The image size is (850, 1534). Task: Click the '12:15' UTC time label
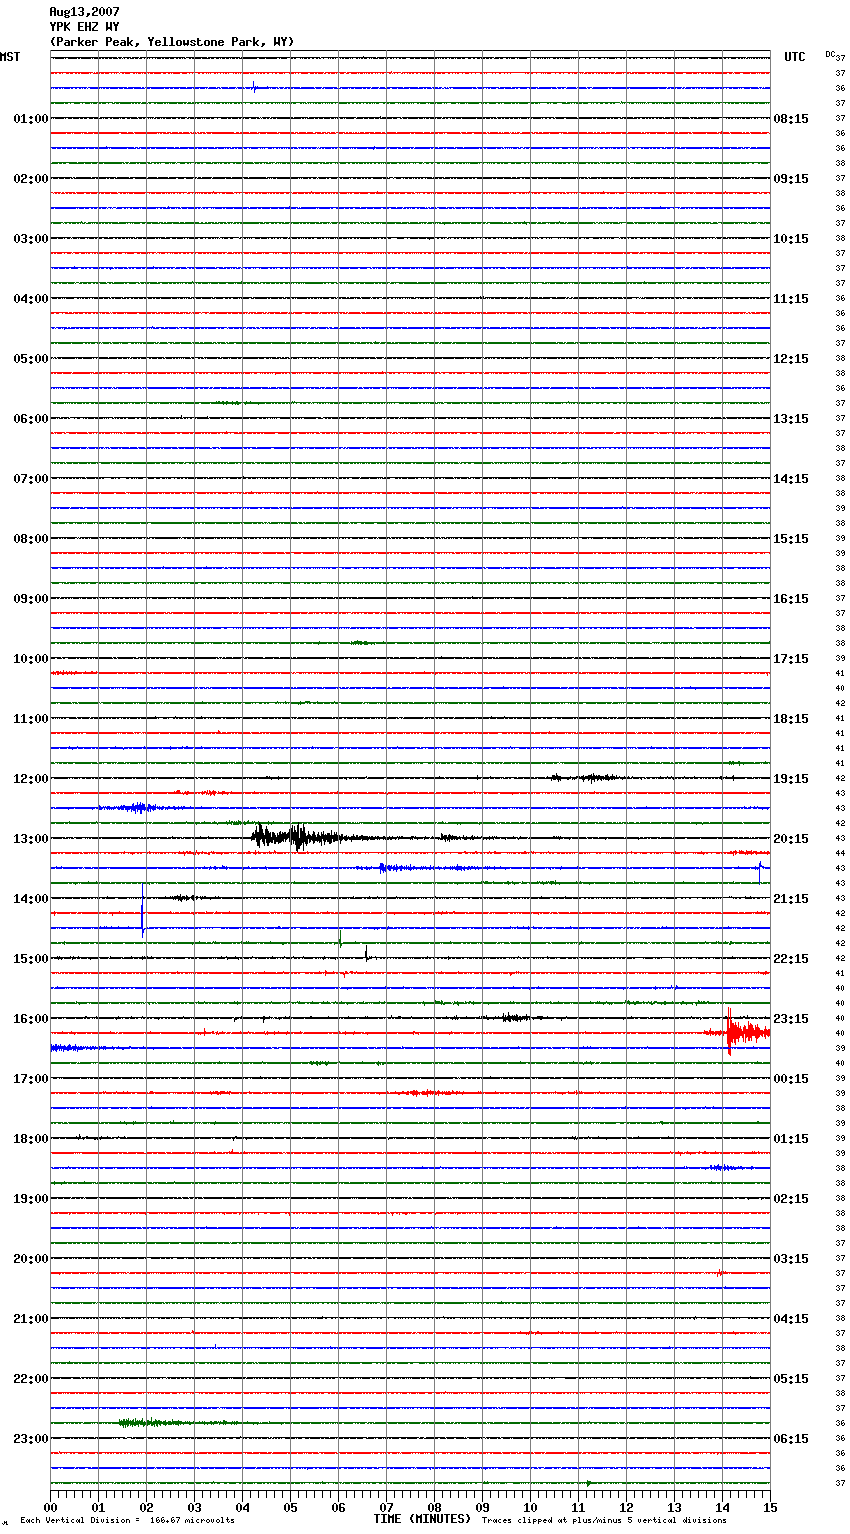(x=791, y=359)
